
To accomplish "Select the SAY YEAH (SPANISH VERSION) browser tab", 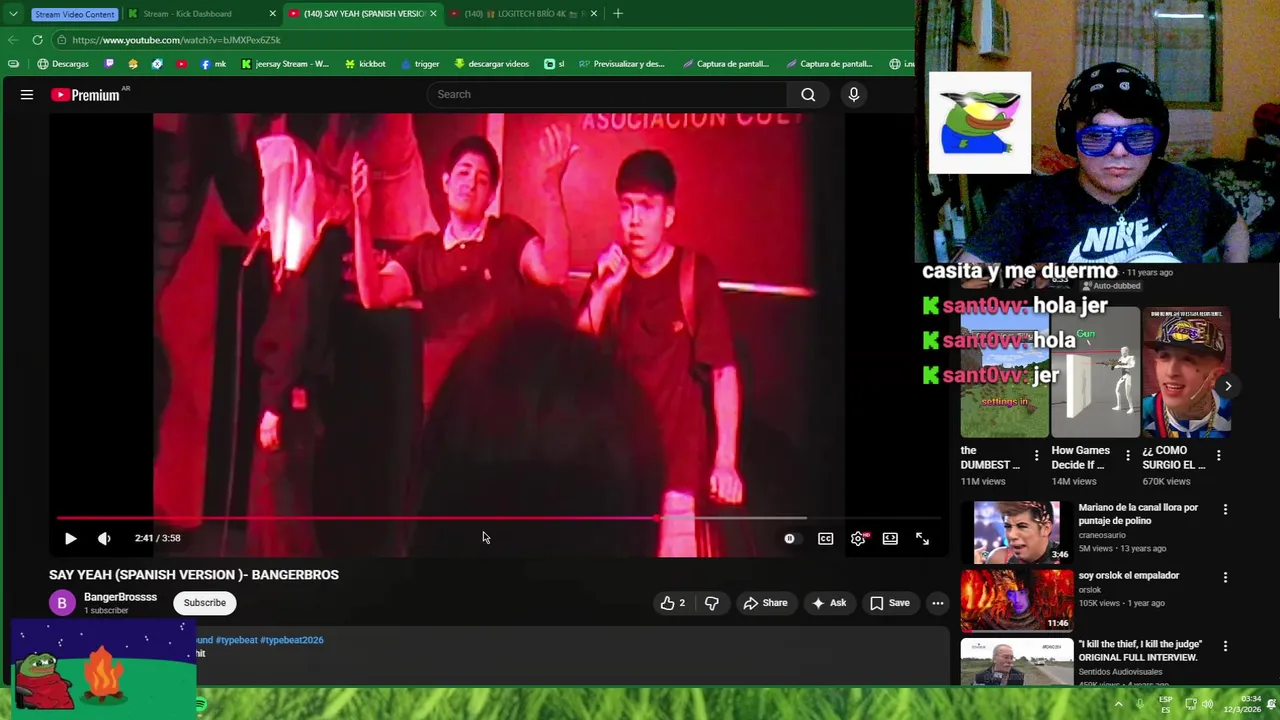I will [365, 14].
